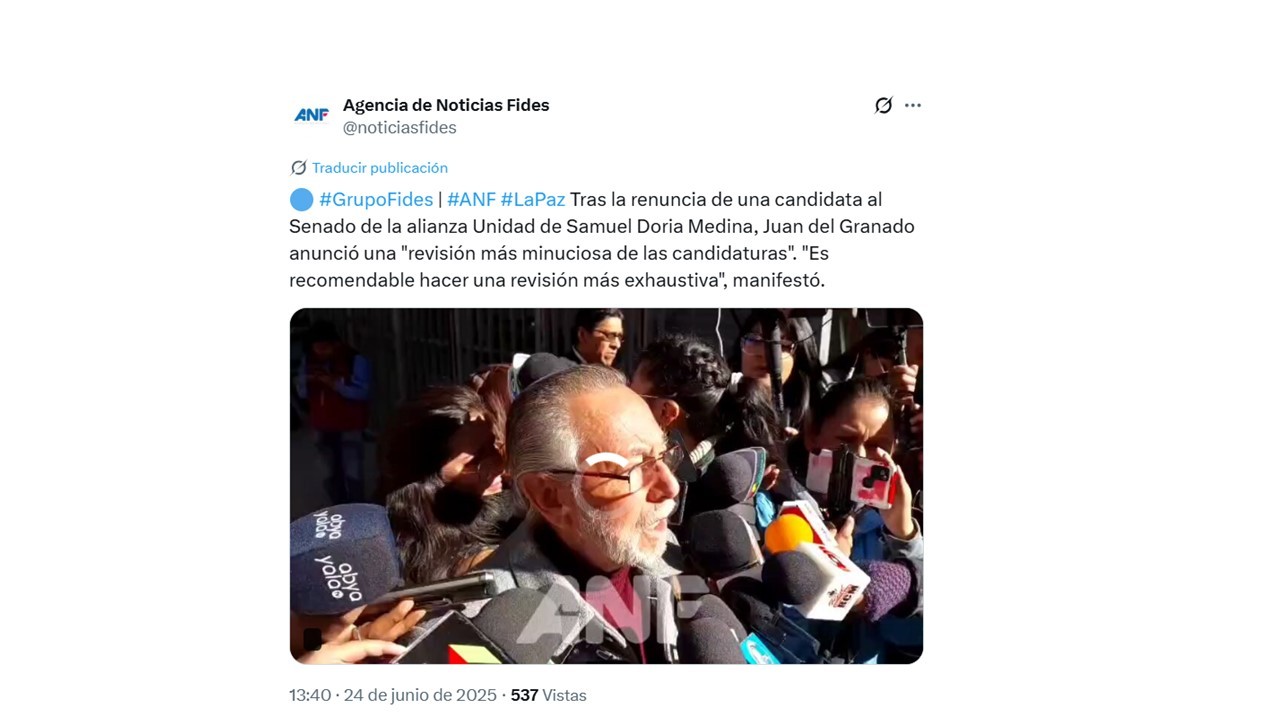Viewport: 1280px width, 720px height.
Task: Open the 13:40 · 24 de junio de 2025 timestamp
Action: tap(393, 695)
